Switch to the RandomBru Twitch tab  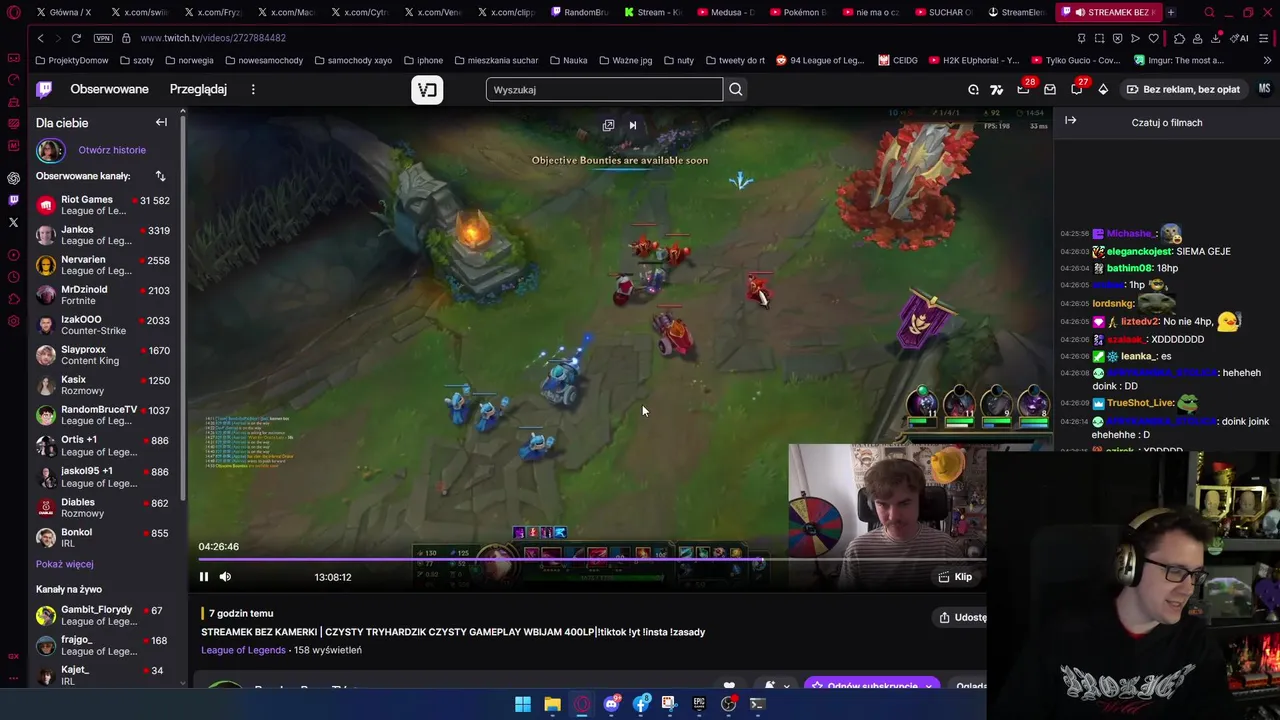pyautogui.click(x=580, y=12)
